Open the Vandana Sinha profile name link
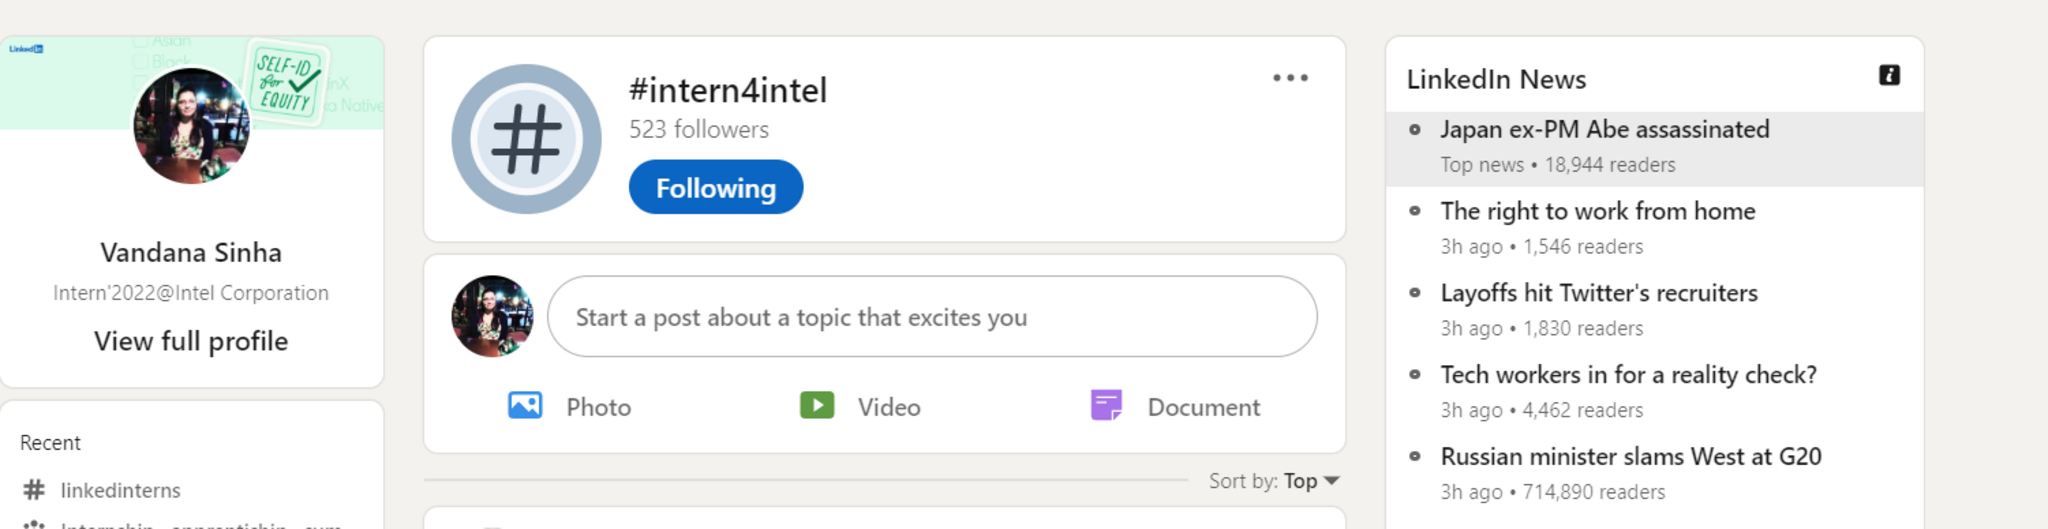The height and width of the screenshot is (529, 2048). point(191,253)
